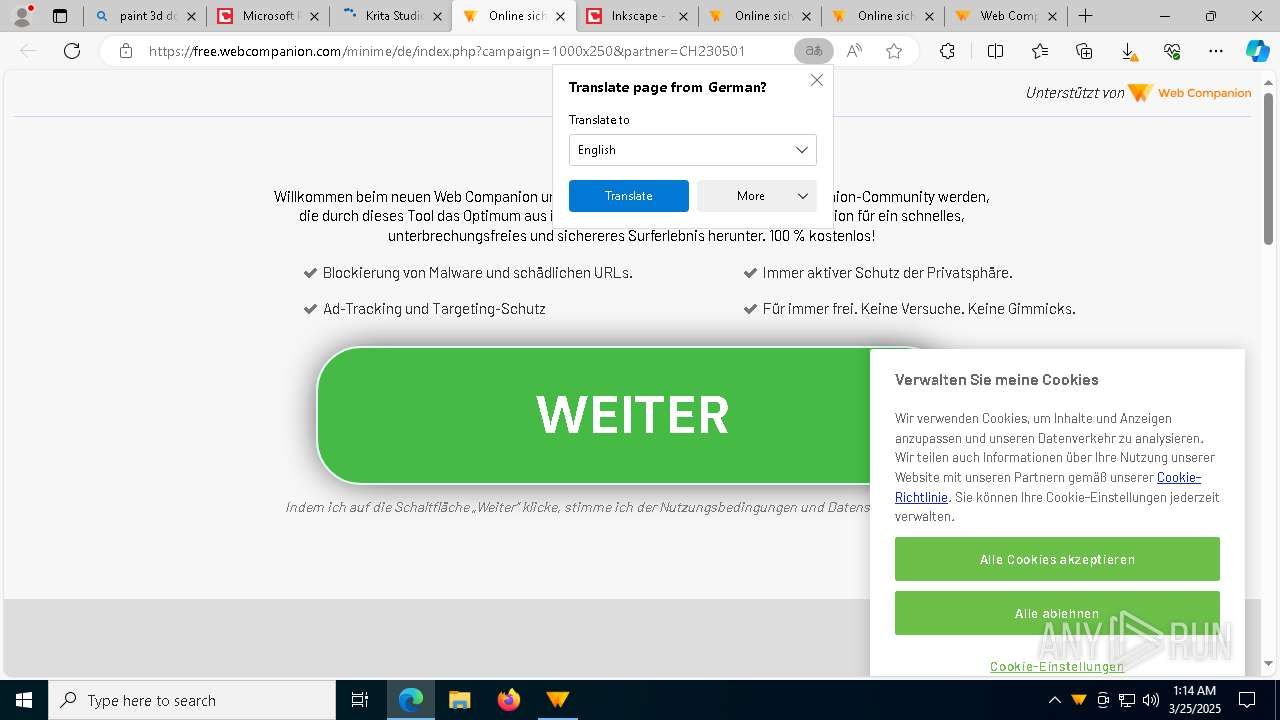This screenshot has width=1280, height=720.
Task: Open Browser essentials icon
Action: point(1172,51)
